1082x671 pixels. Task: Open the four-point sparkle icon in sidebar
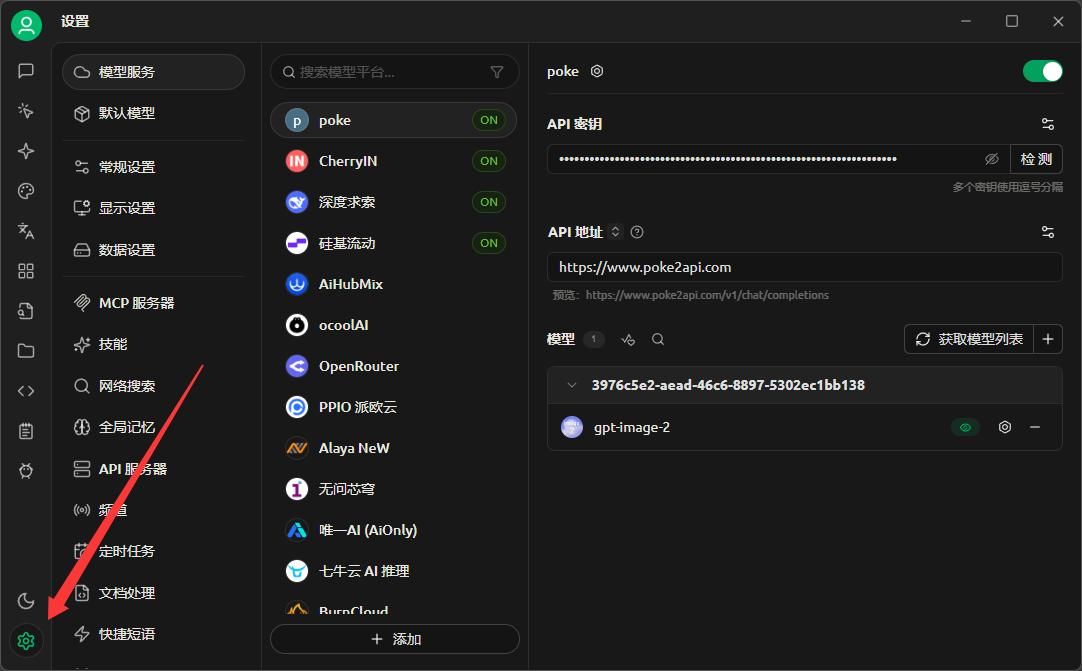[26, 151]
